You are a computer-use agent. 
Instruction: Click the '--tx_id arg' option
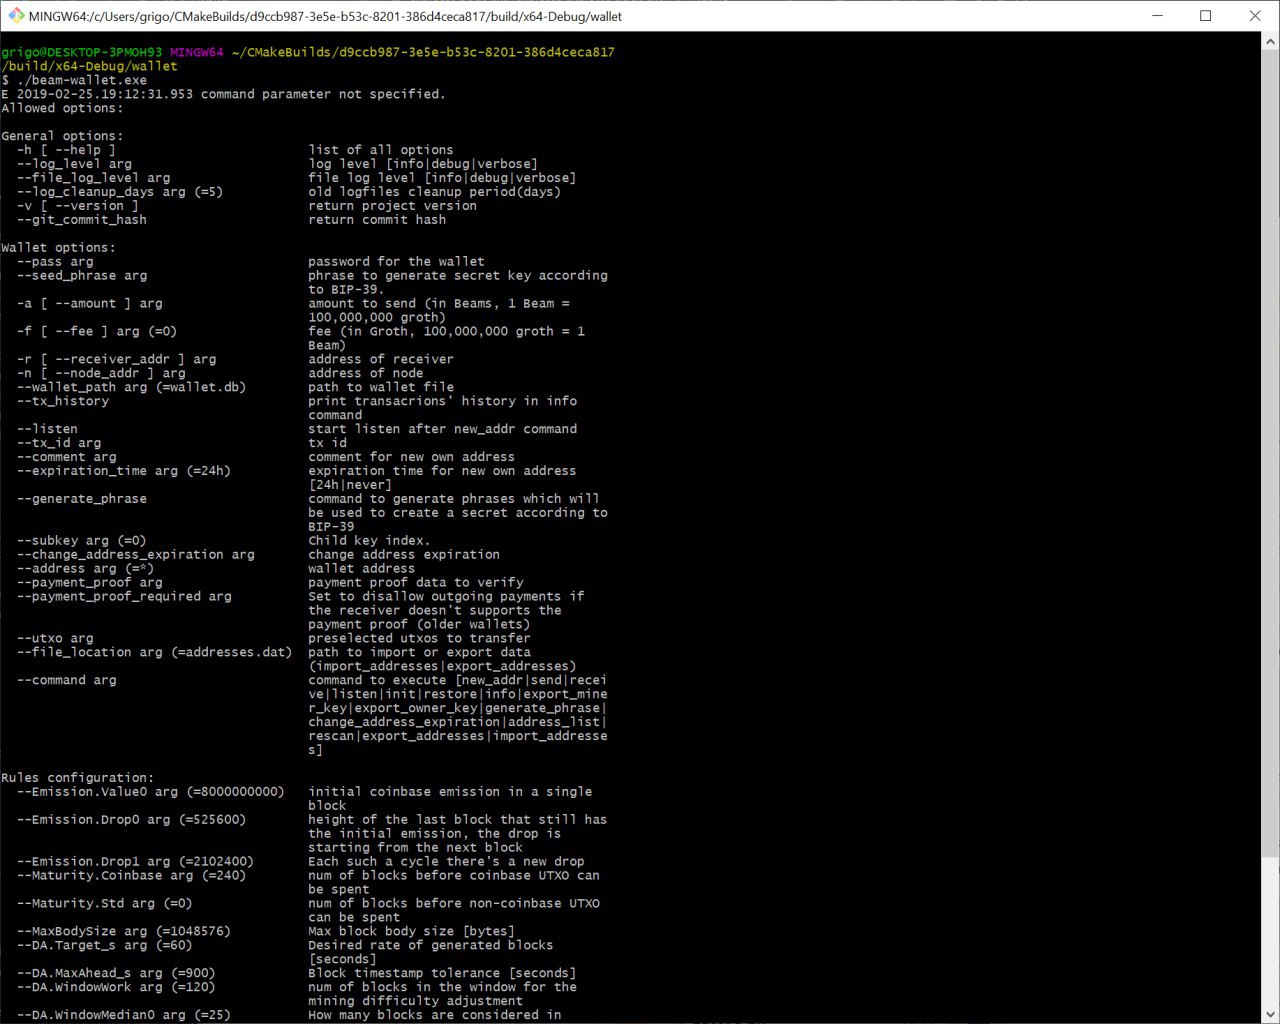click(x=58, y=444)
